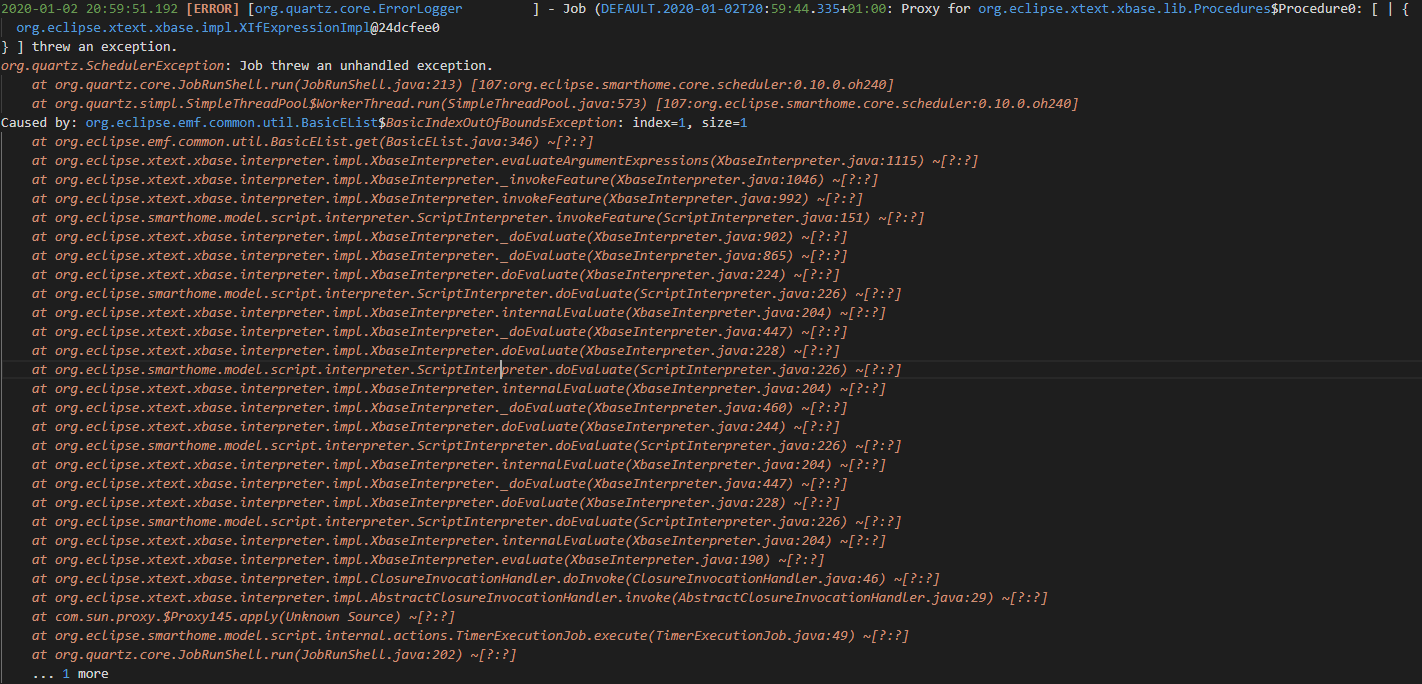The height and width of the screenshot is (684, 1422).
Task: Select the $Proxy145.apply(Unknown Source) frame
Action: coord(243,617)
